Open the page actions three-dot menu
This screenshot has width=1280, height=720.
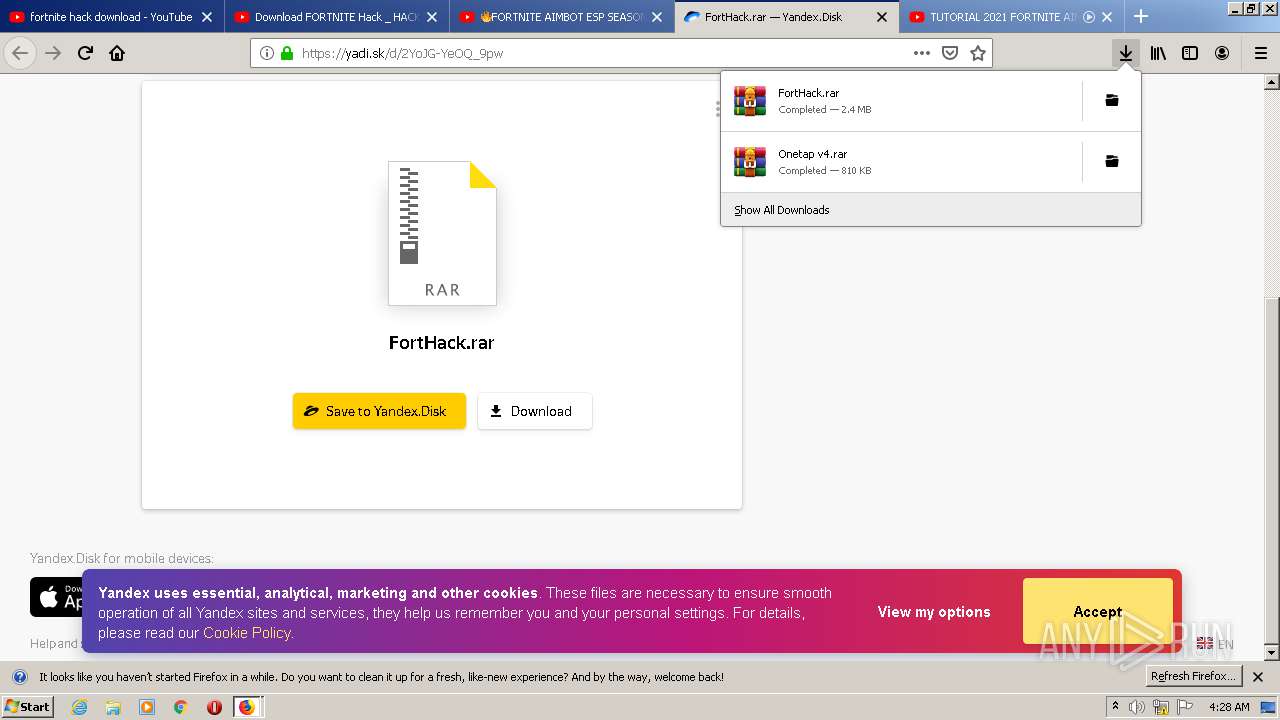[x=921, y=53]
